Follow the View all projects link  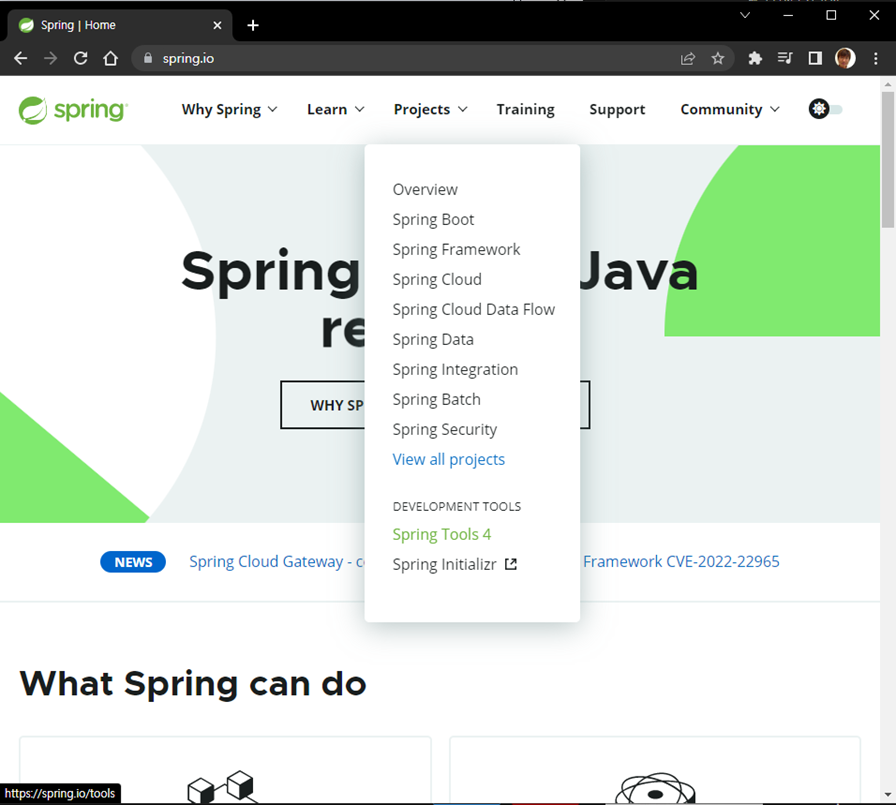tap(449, 459)
